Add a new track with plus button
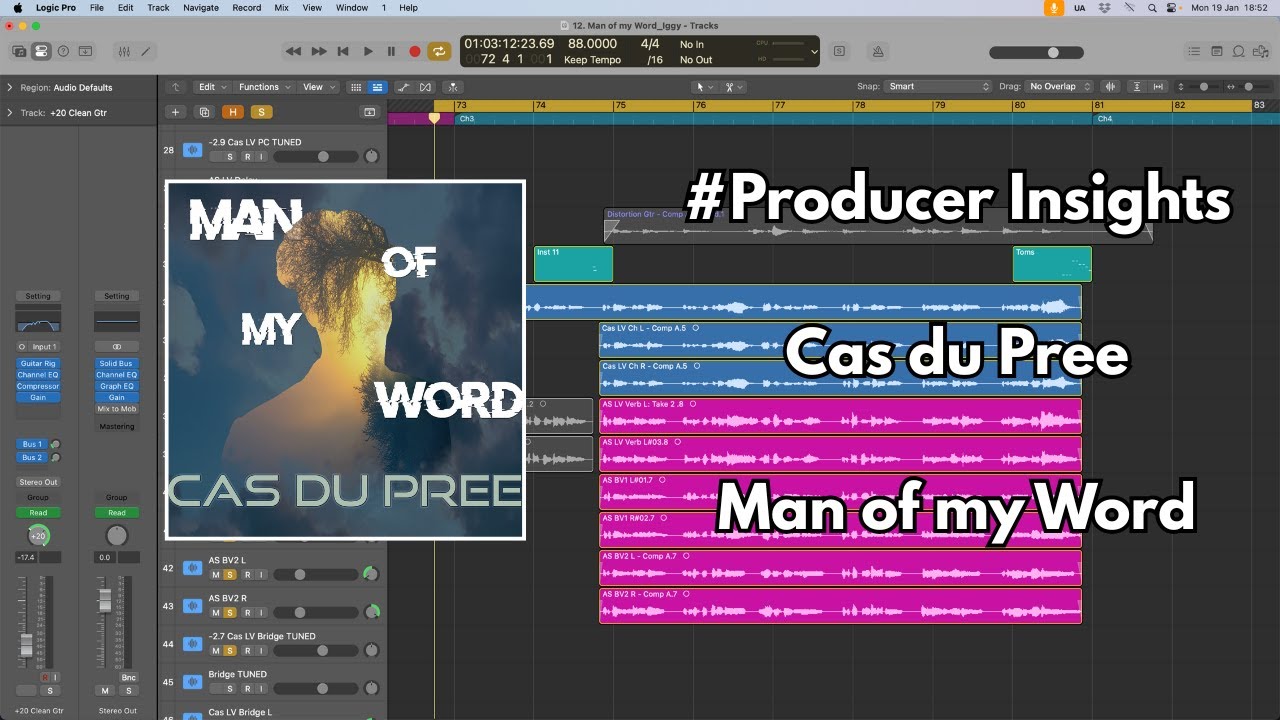 [x=176, y=113]
